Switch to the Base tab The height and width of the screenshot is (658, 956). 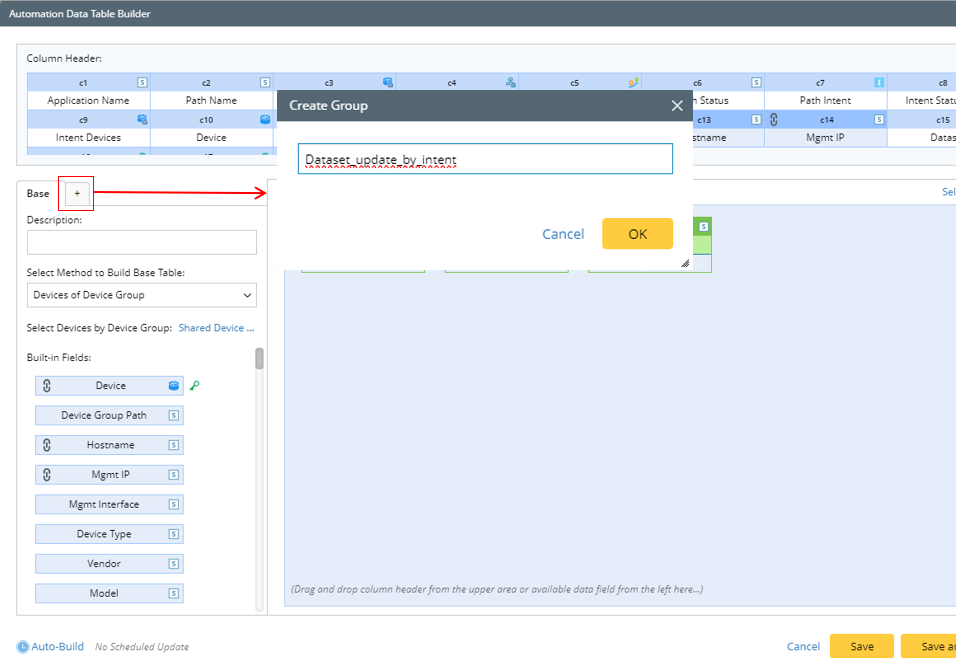(x=38, y=193)
